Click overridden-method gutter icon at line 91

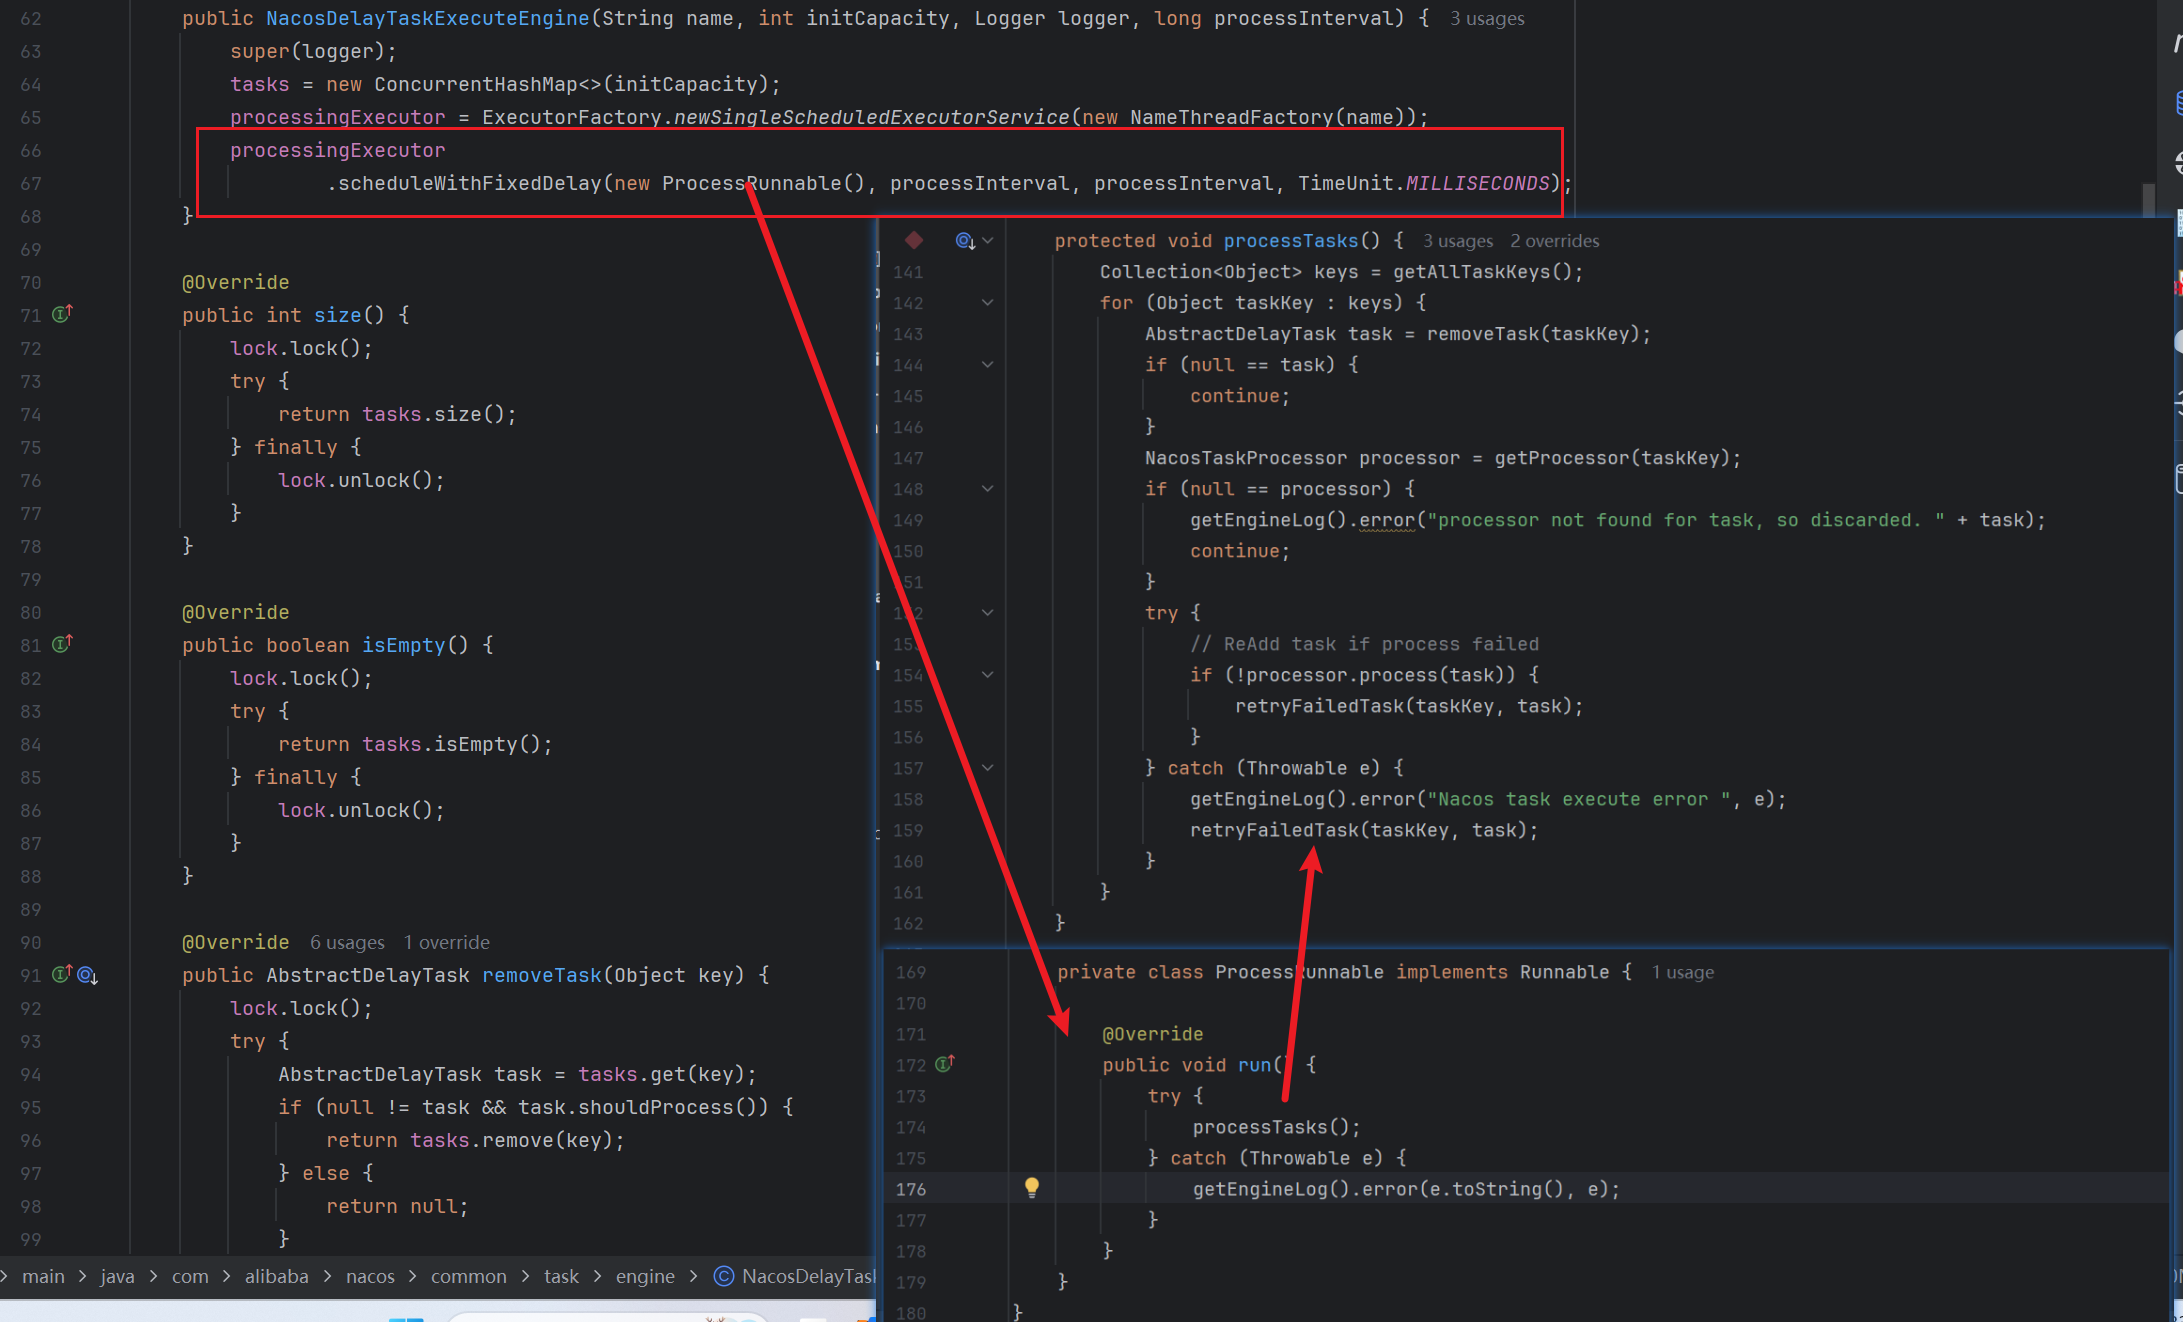pos(87,975)
